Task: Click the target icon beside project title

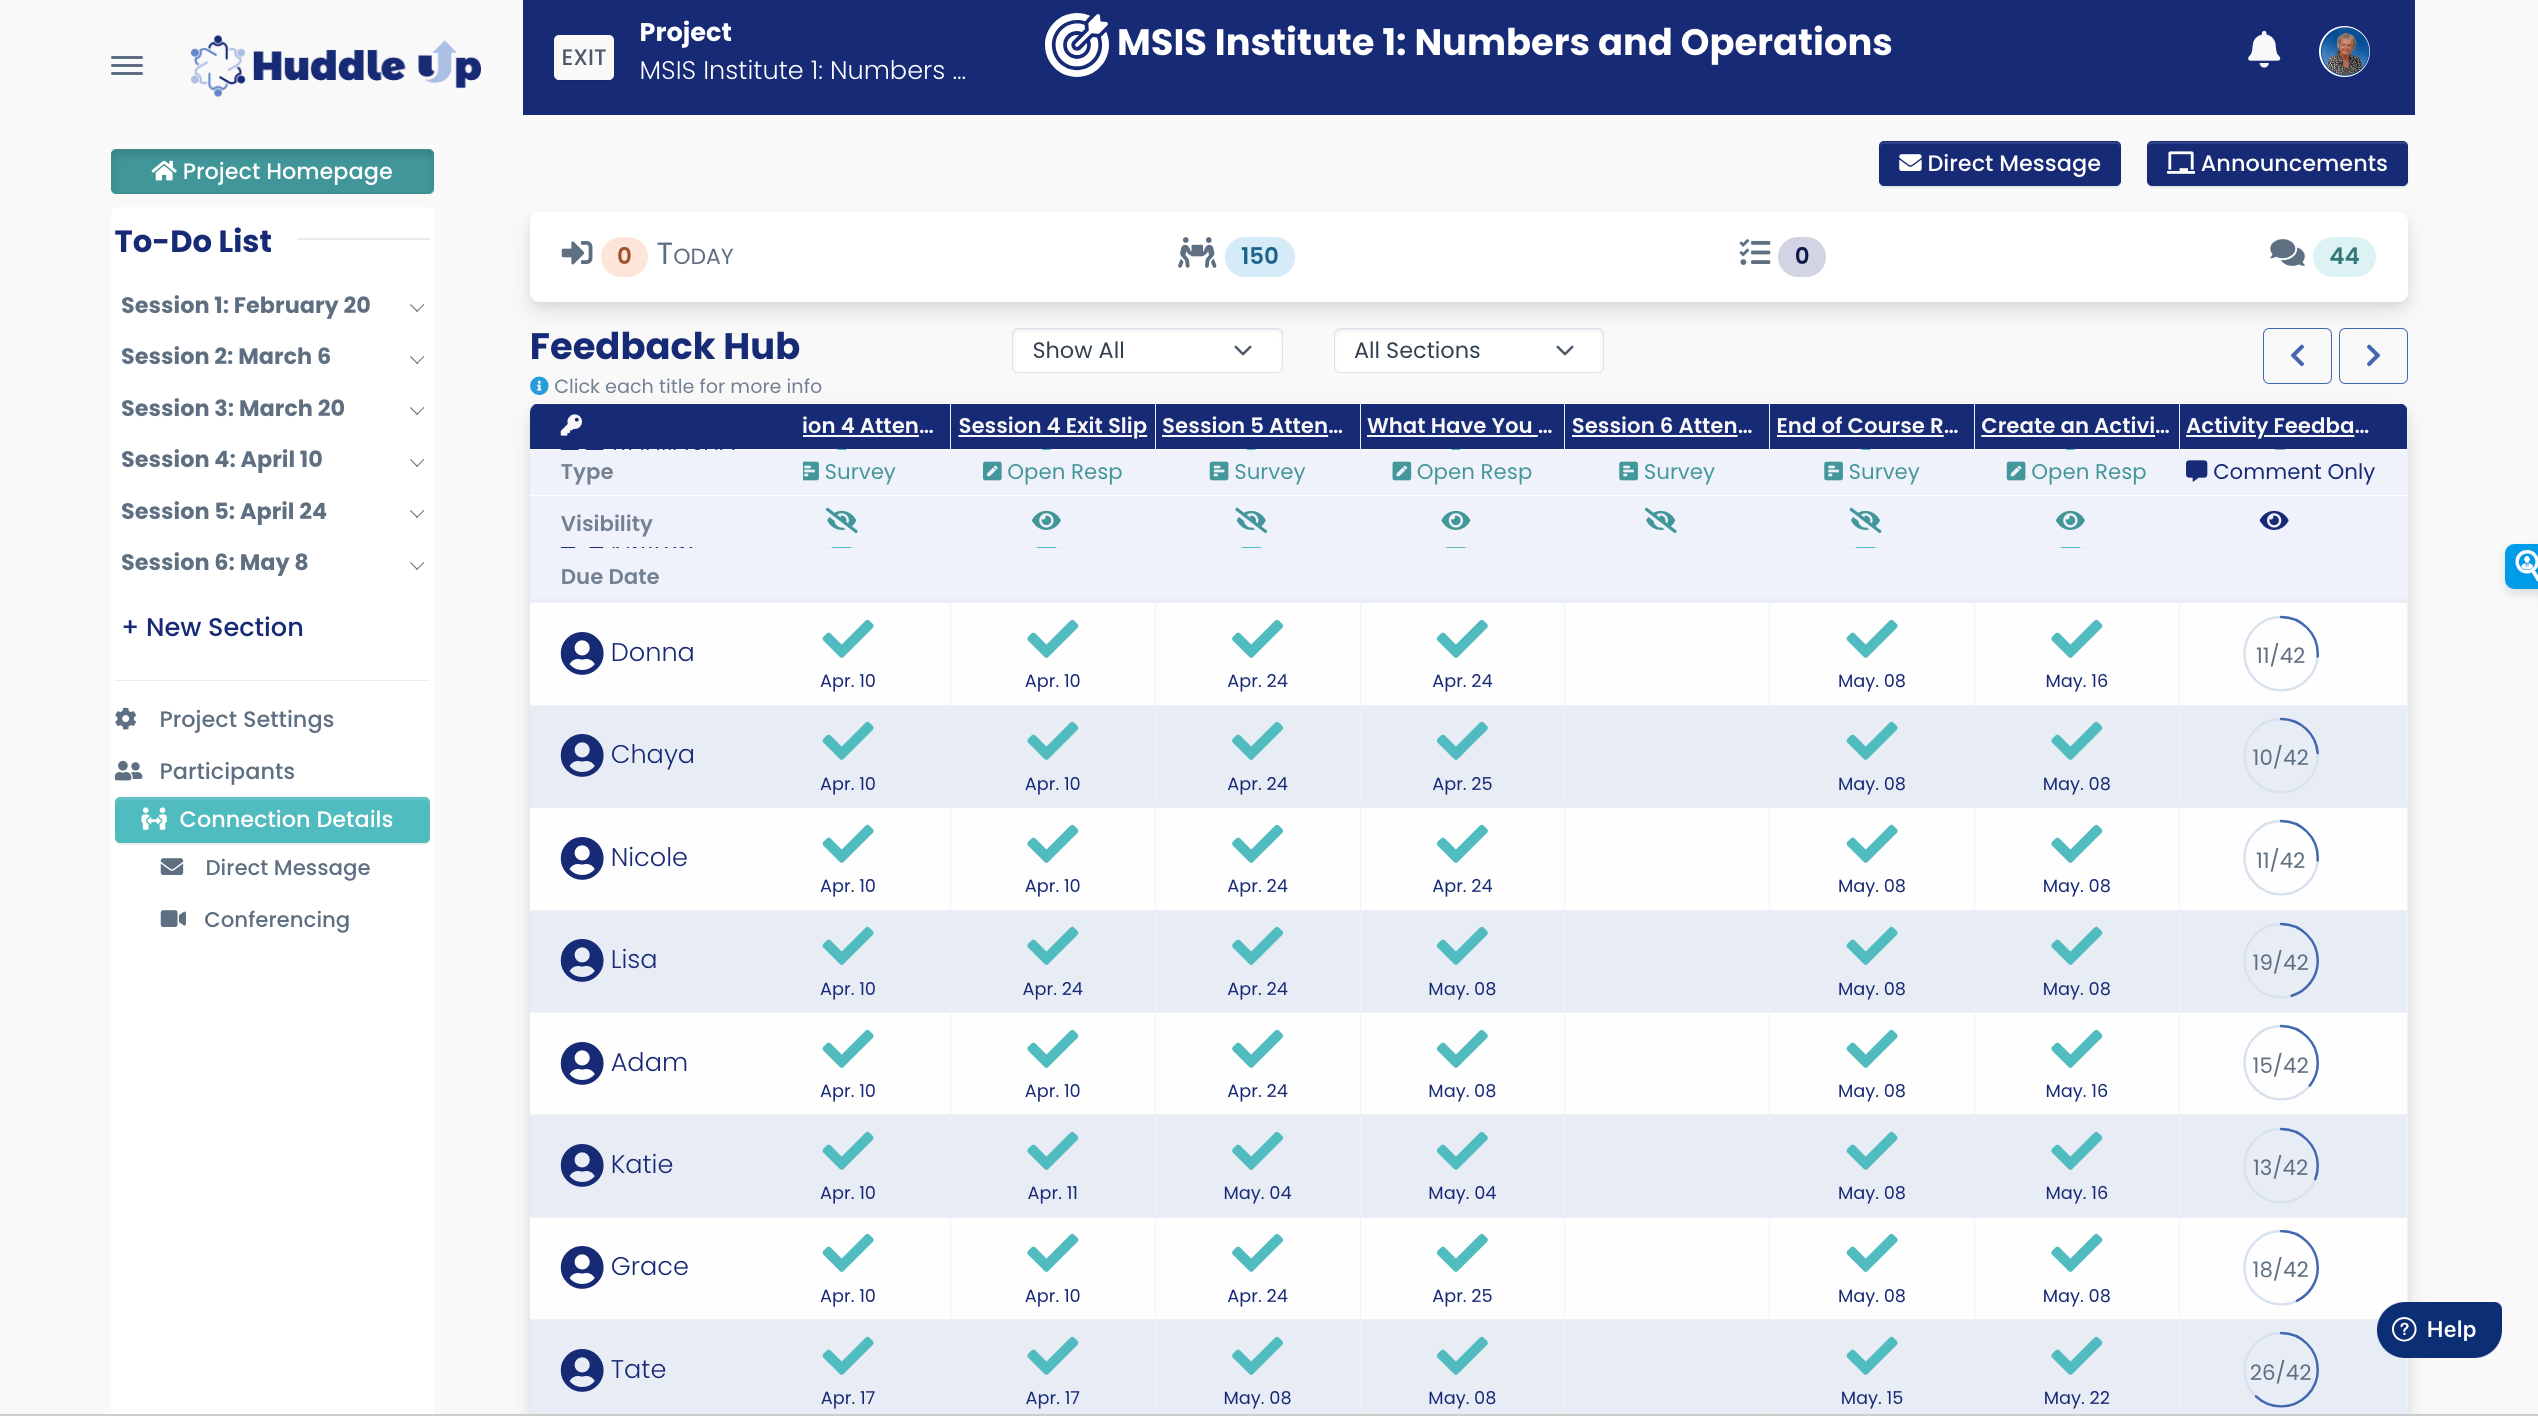Action: coord(1076,44)
